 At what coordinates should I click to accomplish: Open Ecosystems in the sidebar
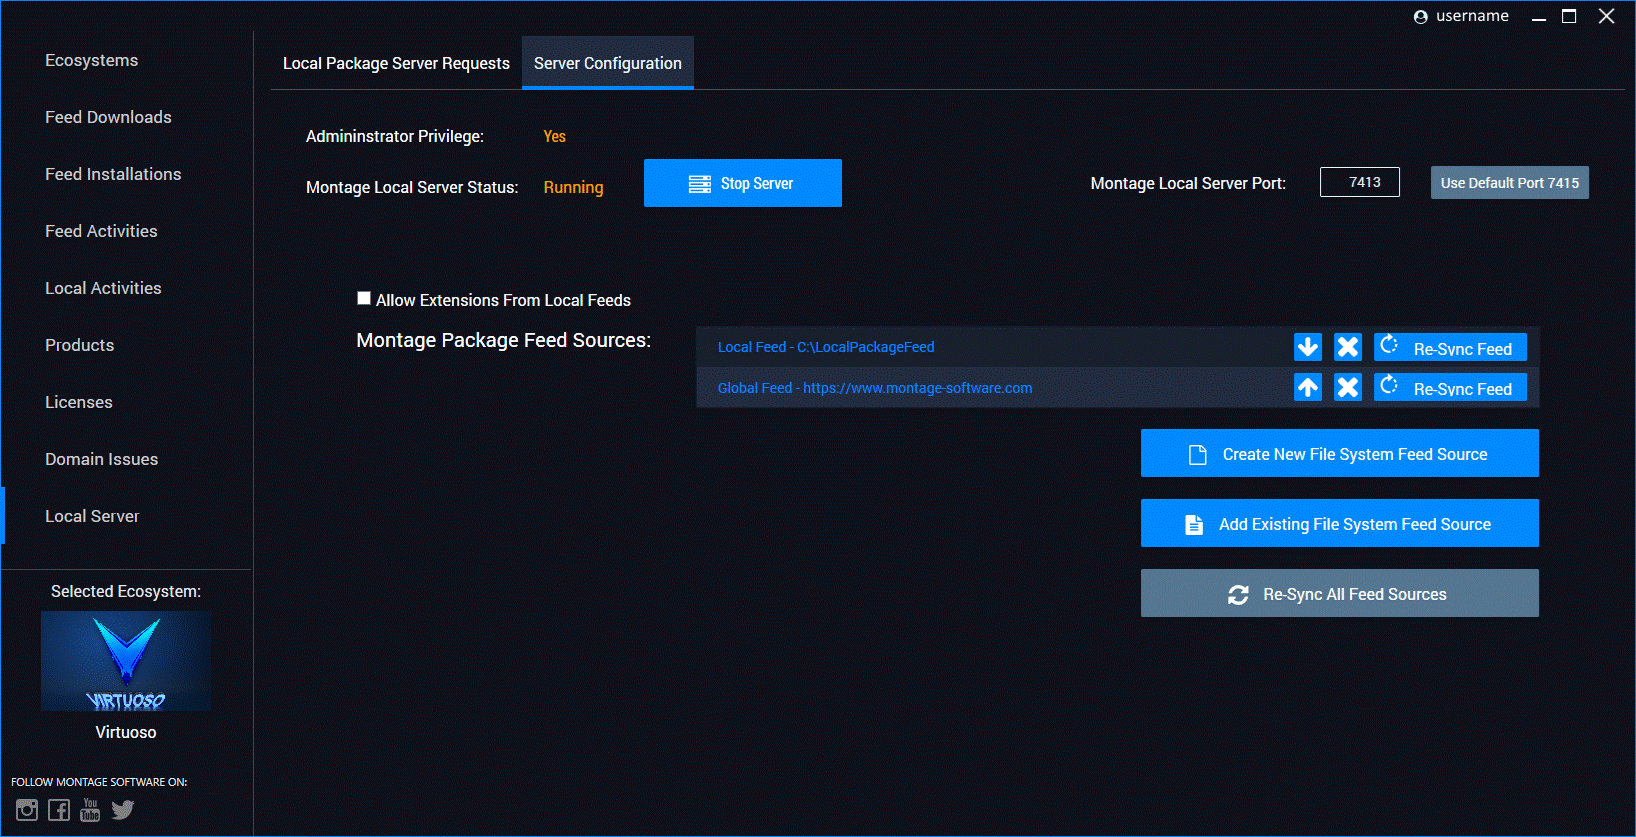pyautogui.click(x=92, y=60)
